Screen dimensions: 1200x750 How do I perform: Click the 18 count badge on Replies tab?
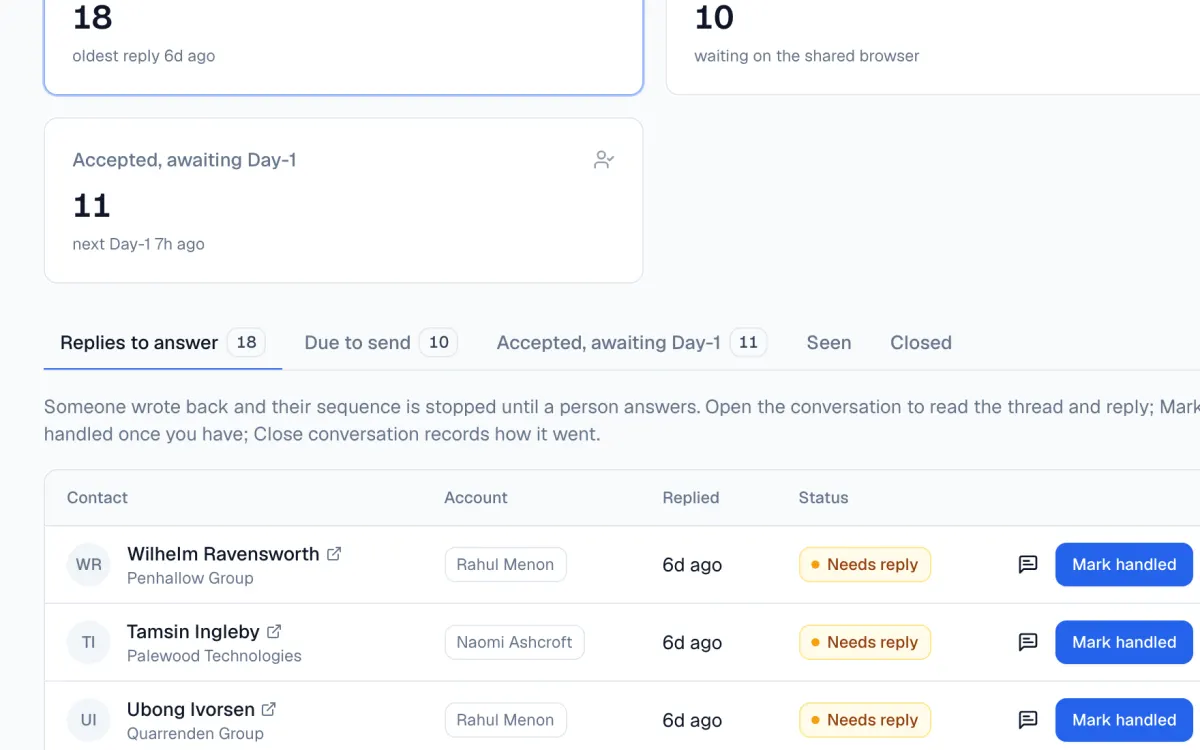coord(246,343)
